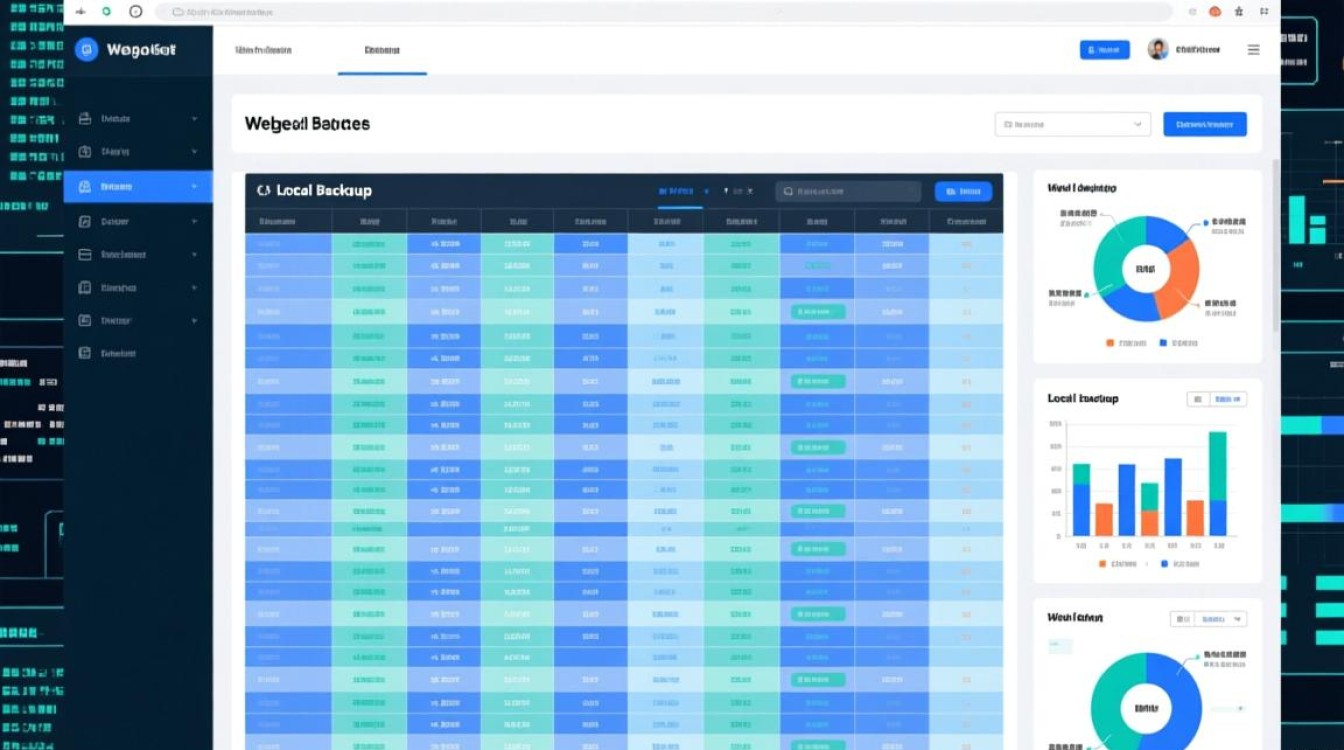Expand the first sidebar item's chevron arrow
This screenshot has height=750, width=1344.
tap(194, 119)
